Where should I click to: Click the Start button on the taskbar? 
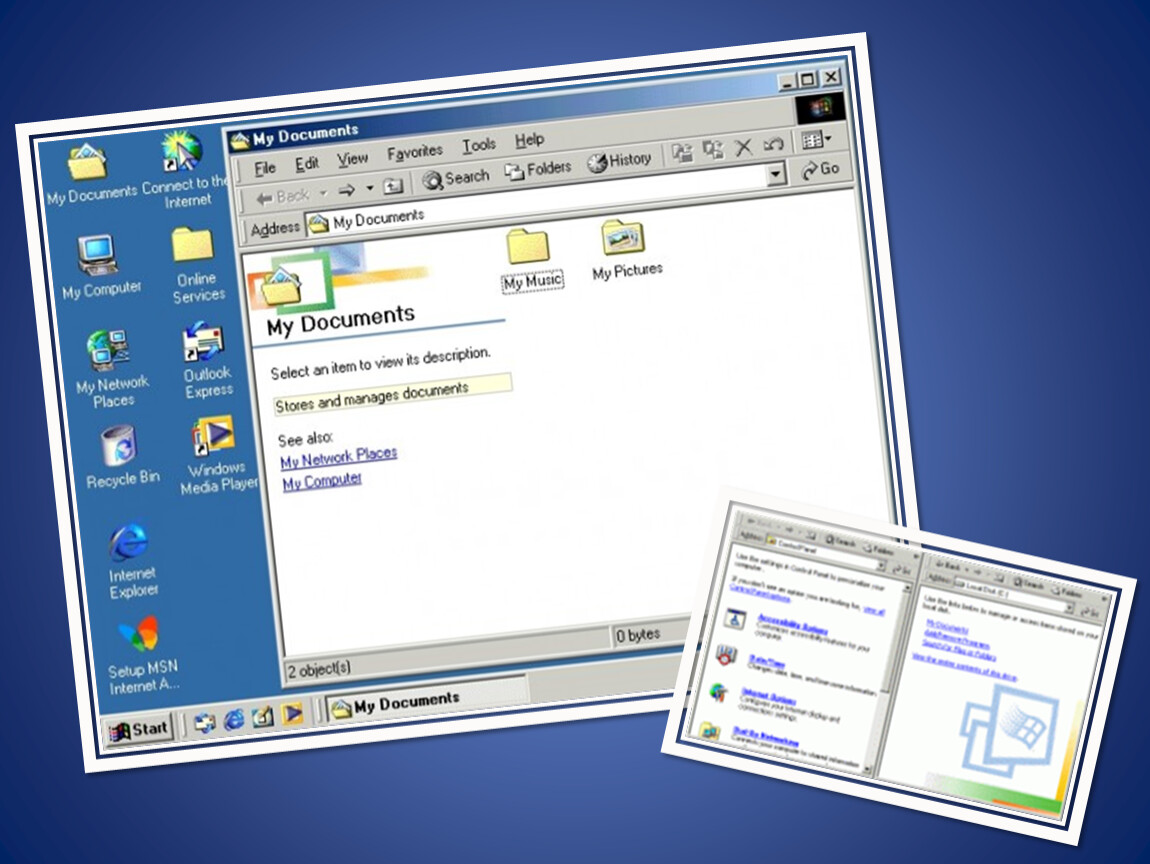[x=139, y=730]
